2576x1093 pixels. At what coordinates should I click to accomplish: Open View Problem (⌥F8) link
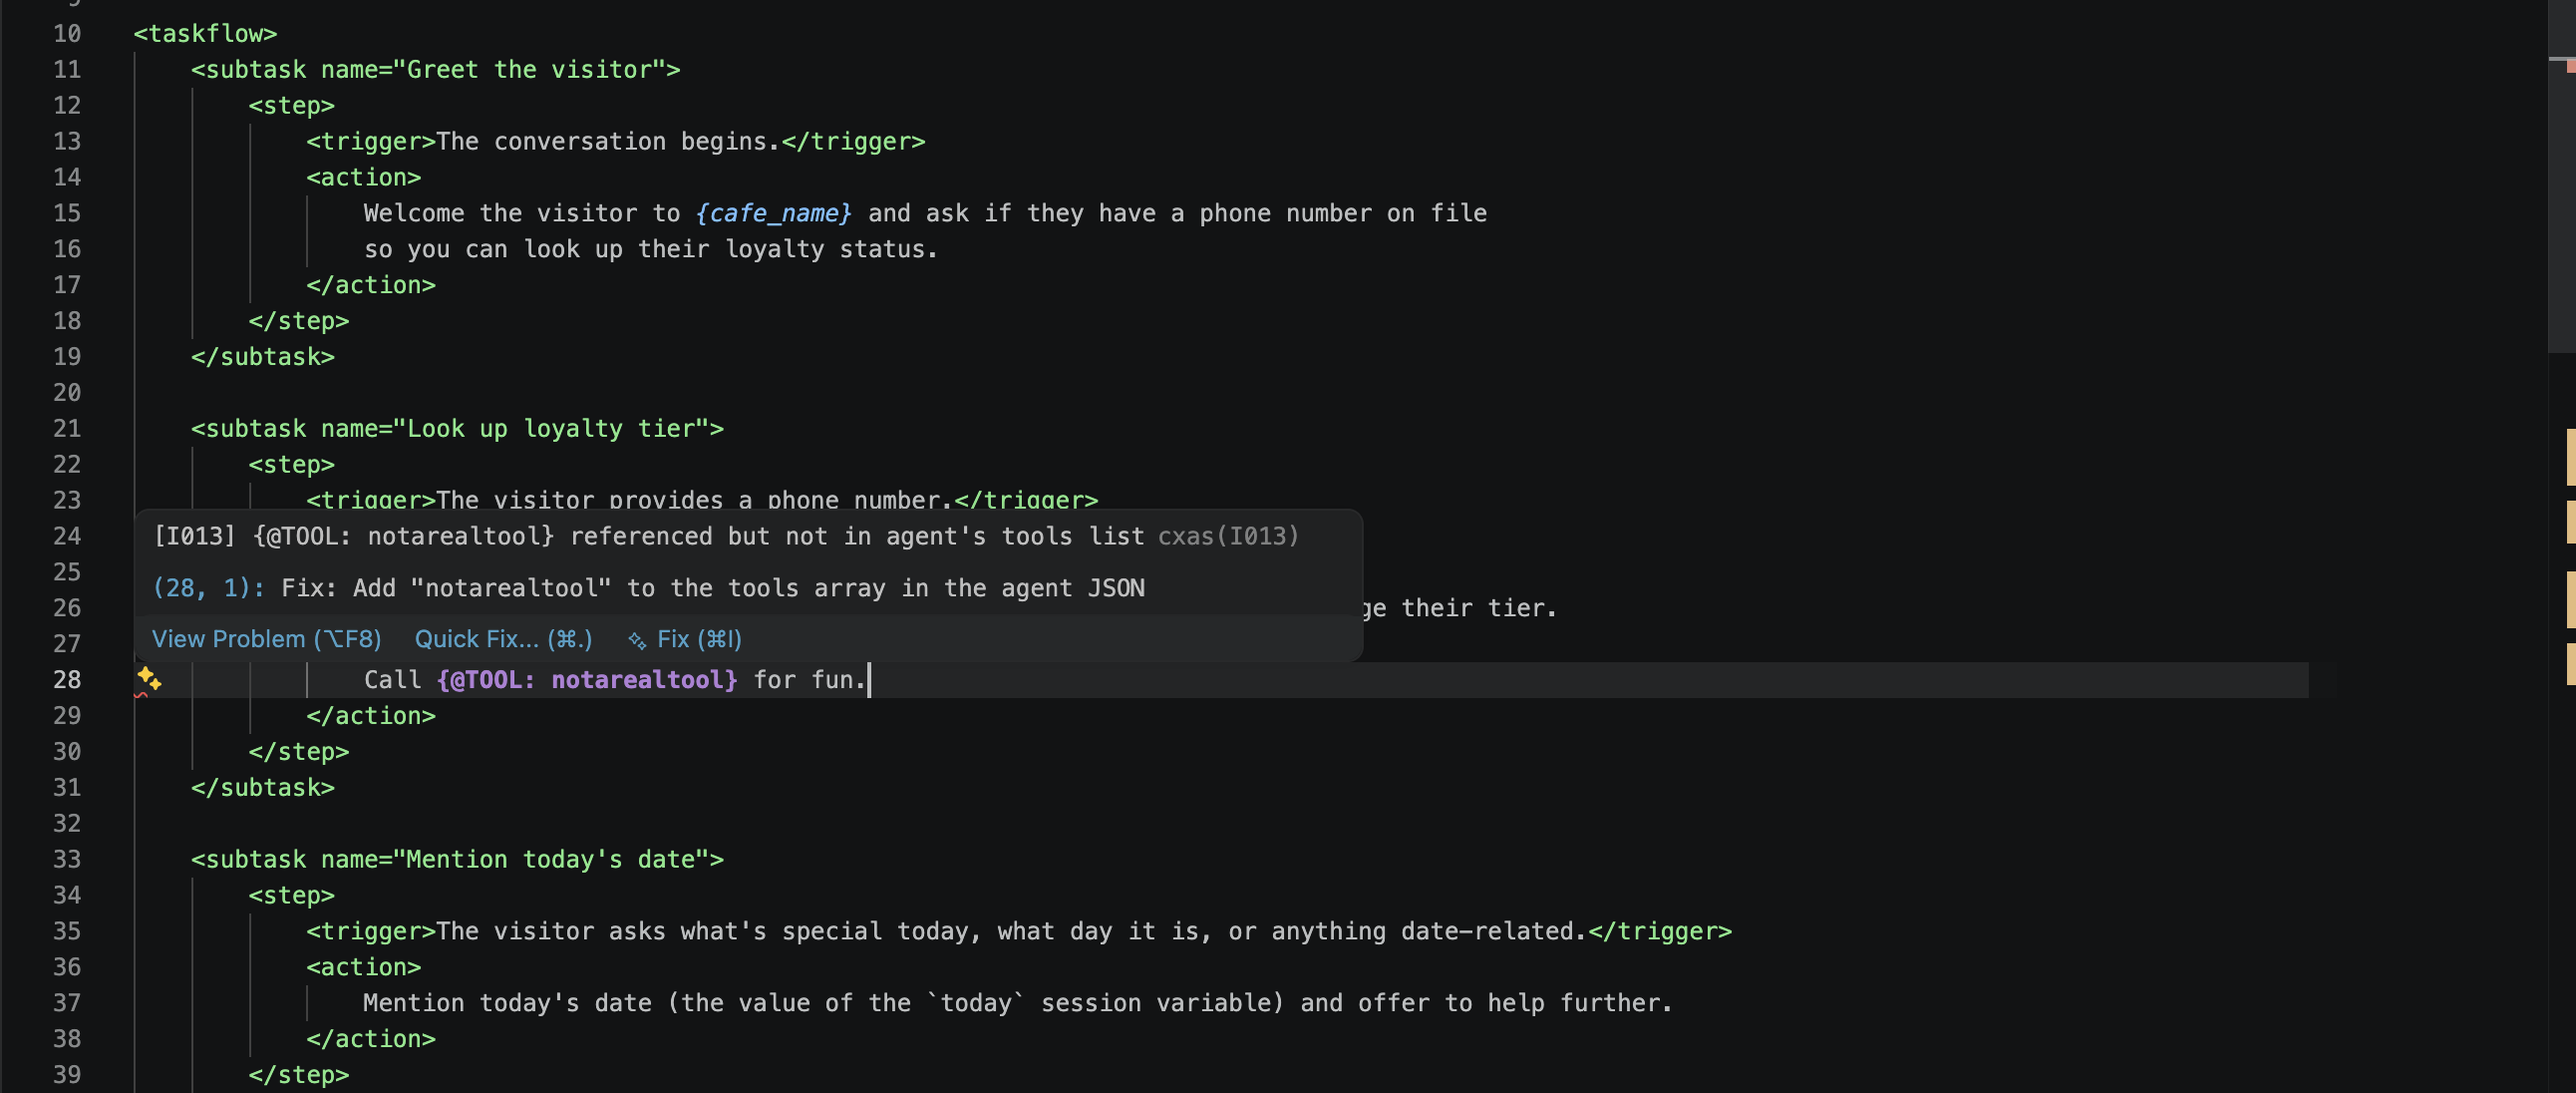pyautogui.click(x=266, y=639)
